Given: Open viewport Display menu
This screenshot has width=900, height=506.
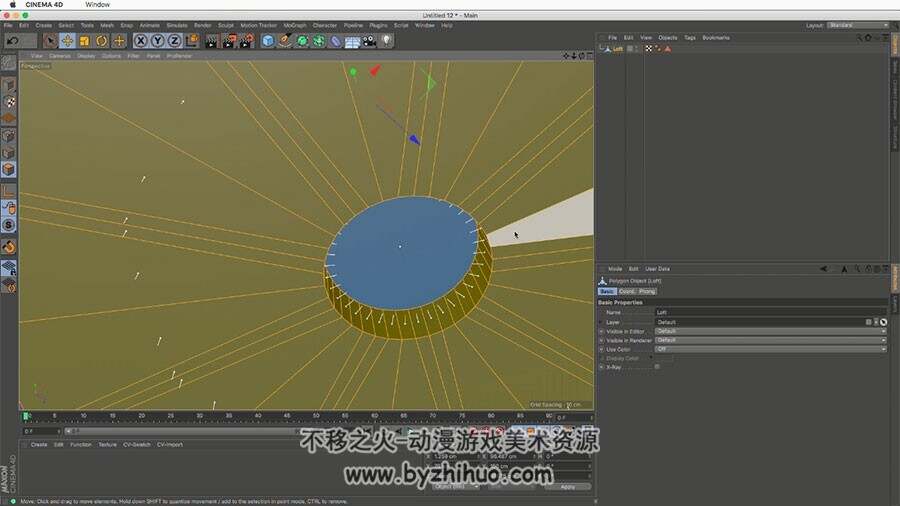Looking at the screenshot, I should [86, 56].
